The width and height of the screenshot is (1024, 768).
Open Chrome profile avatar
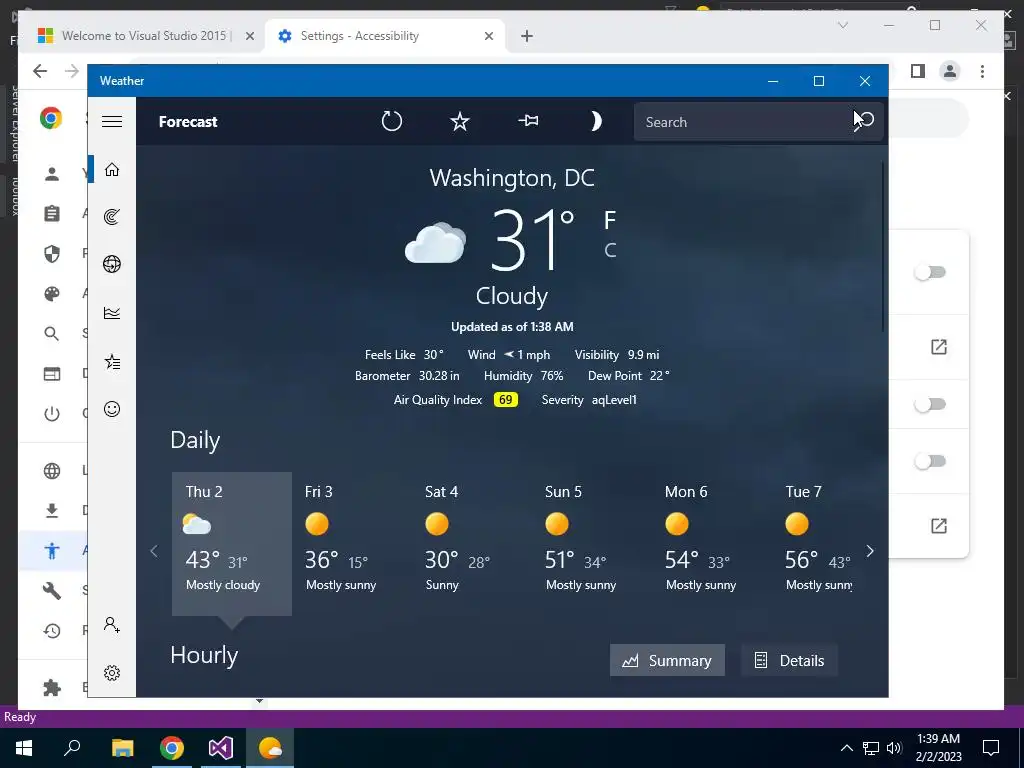(x=950, y=71)
